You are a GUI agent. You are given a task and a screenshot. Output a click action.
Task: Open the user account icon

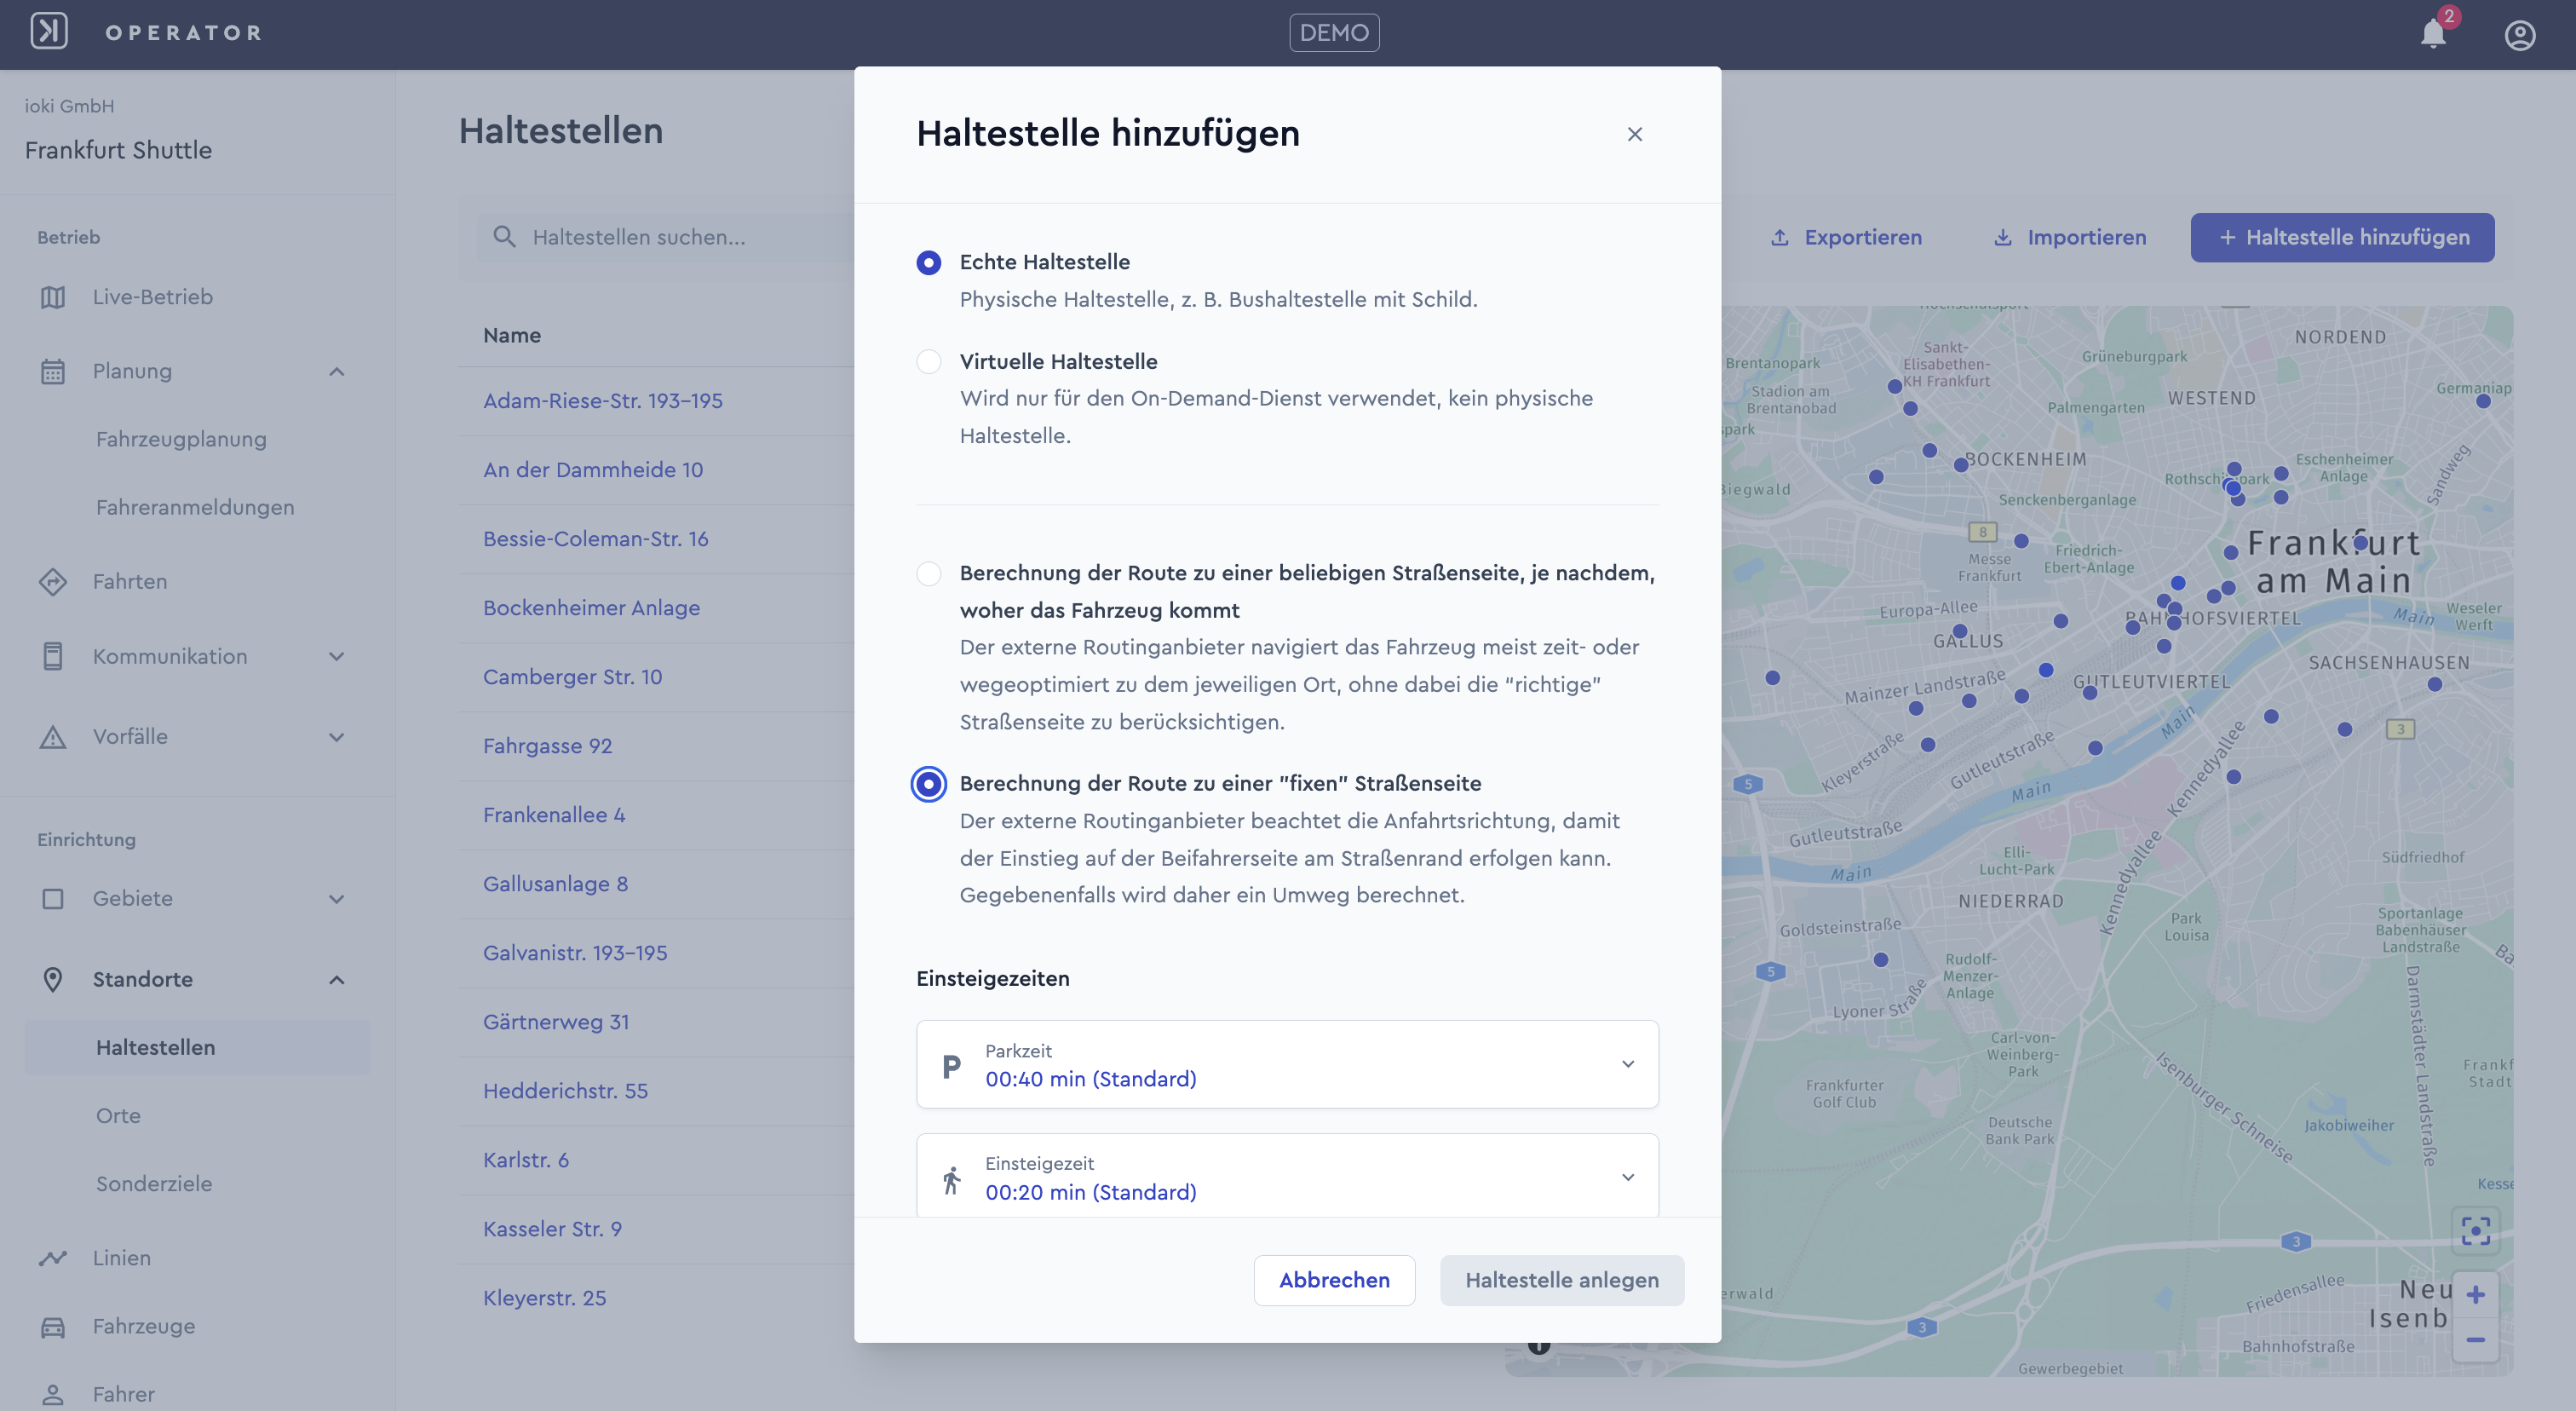click(x=2519, y=35)
